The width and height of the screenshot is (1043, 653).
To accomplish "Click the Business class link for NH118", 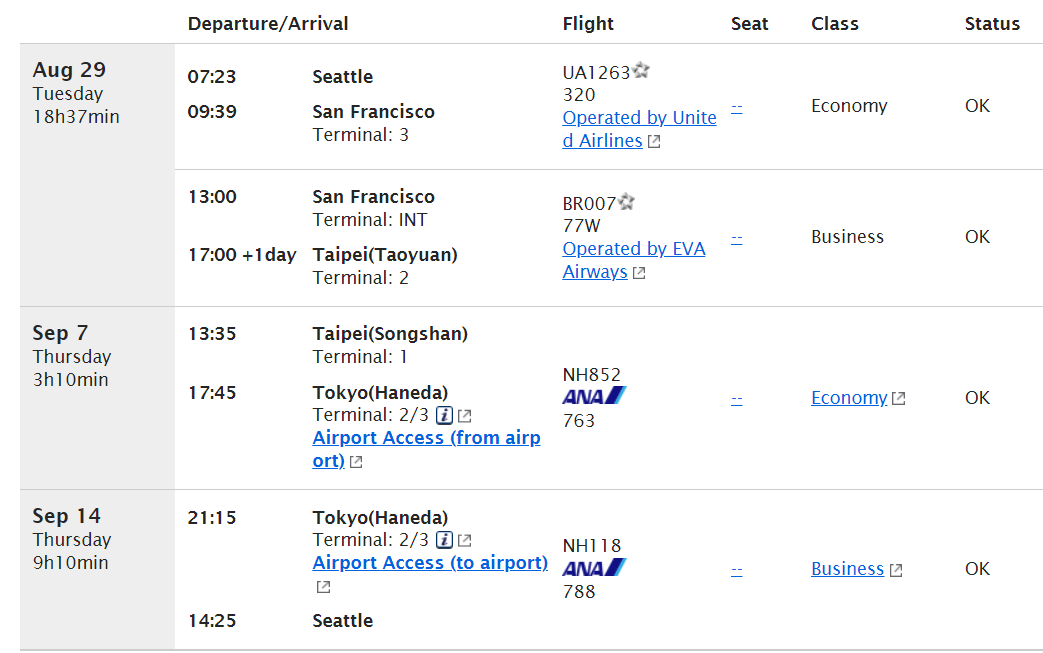I will click(x=847, y=569).
